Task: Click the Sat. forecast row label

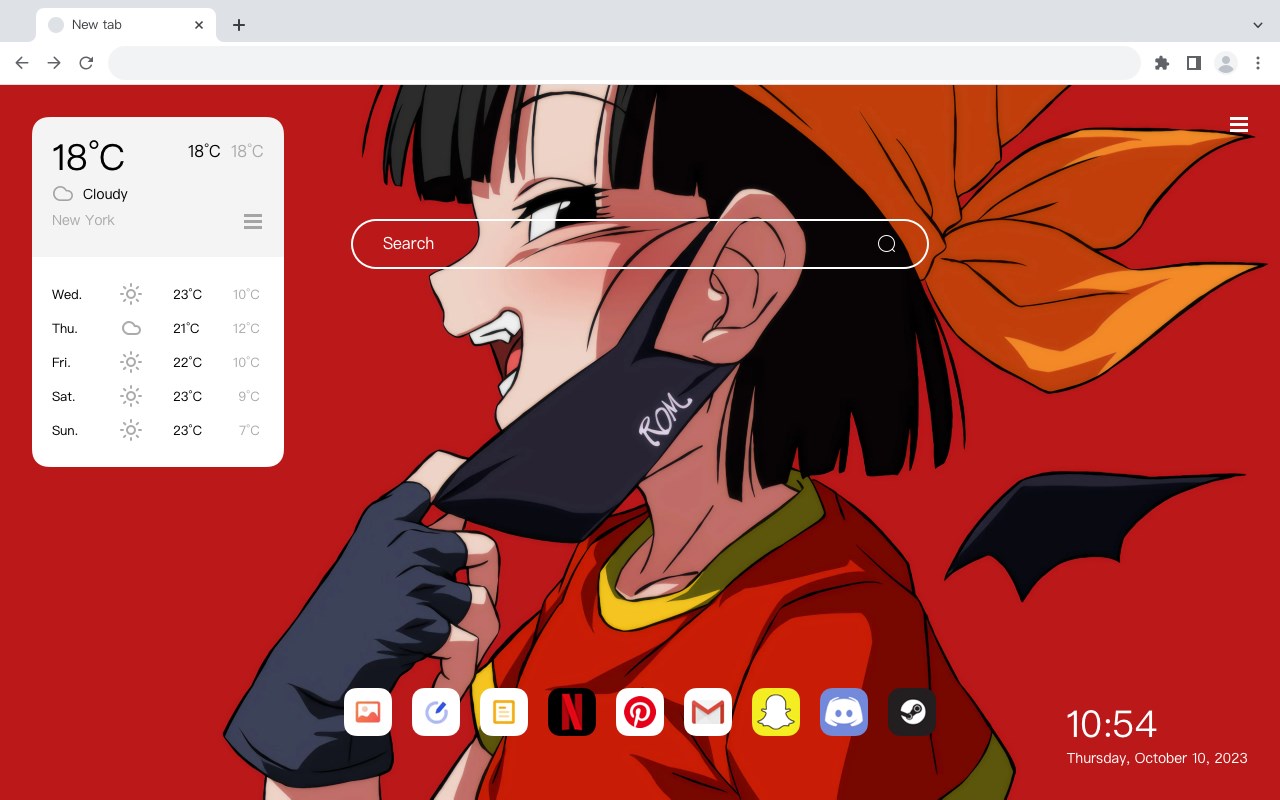Action: pyautogui.click(x=64, y=396)
